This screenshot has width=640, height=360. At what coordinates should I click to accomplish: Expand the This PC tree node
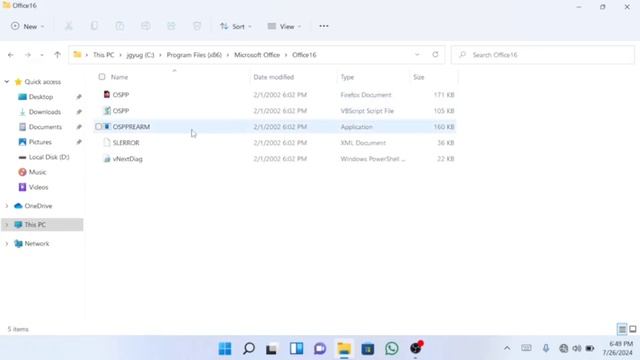click(7, 224)
